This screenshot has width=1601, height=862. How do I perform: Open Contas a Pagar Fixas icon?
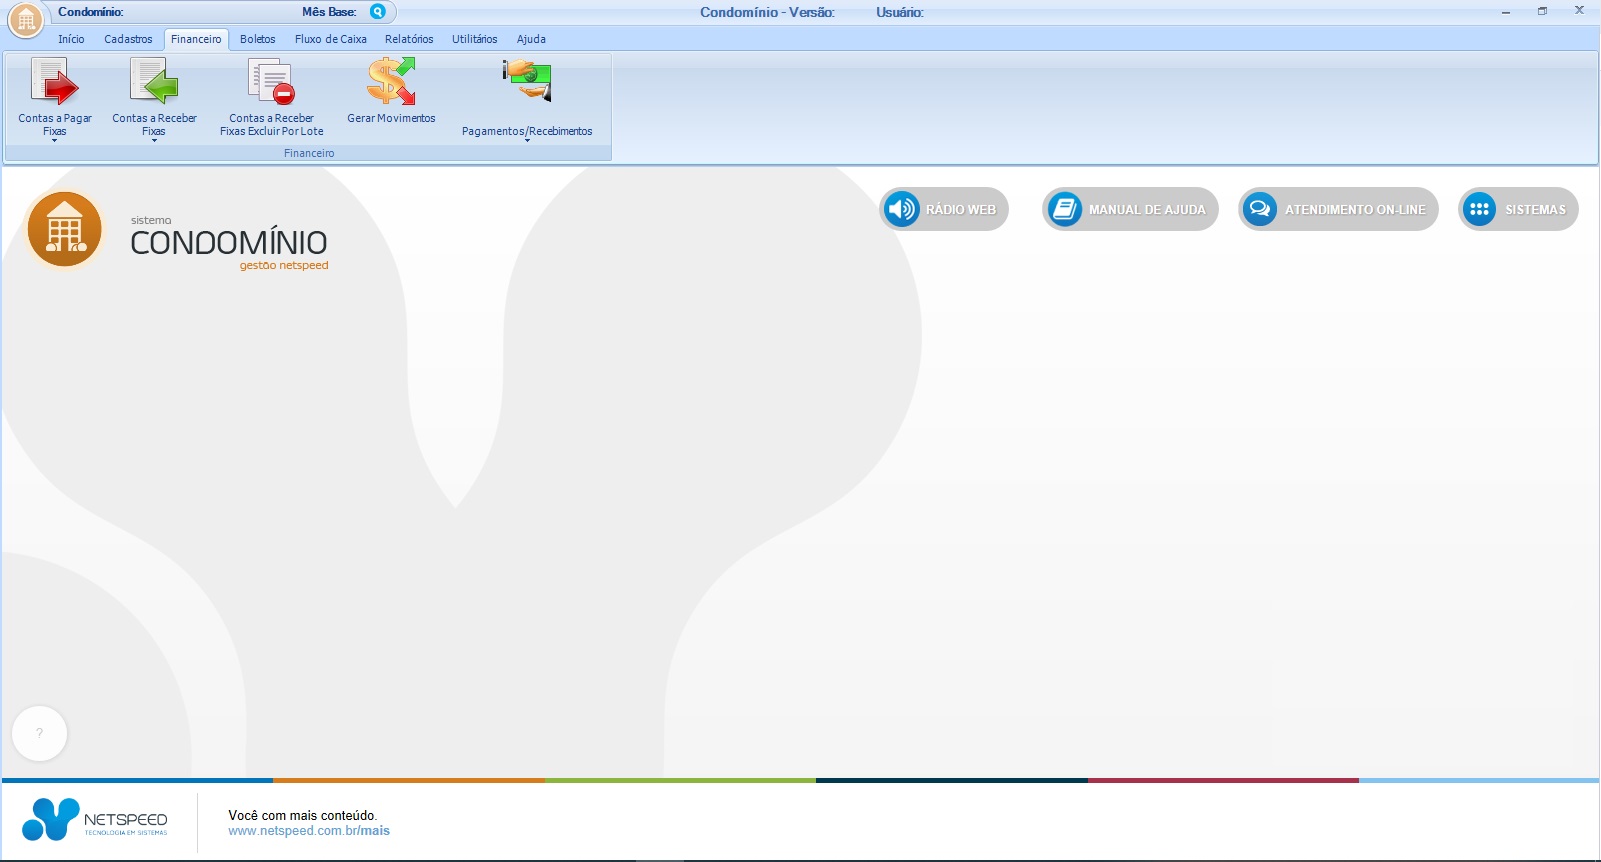(54, 81)
